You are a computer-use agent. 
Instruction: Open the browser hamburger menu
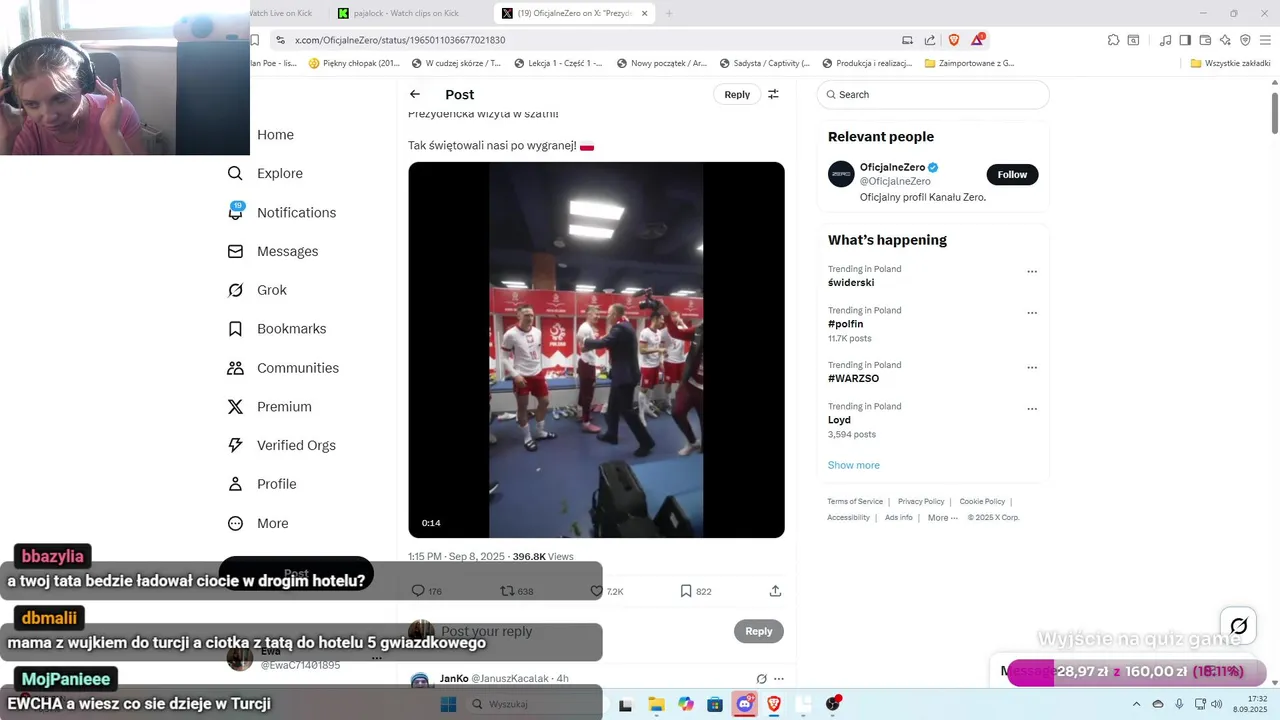1265,40
